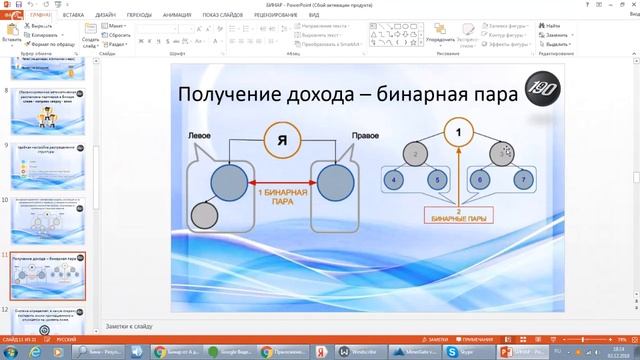
Task: Toggle text shadow S formatting
Action: tap(167, 41)
